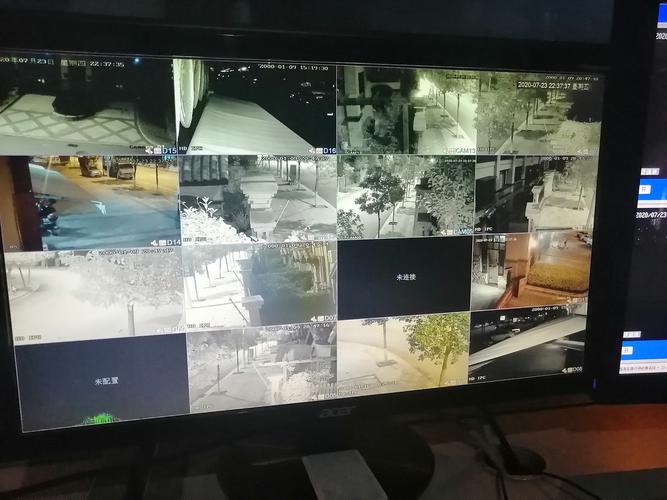Click the 22:37:35 timestamp in first tile
The image size is (667, 500).
tap(107, 64)
